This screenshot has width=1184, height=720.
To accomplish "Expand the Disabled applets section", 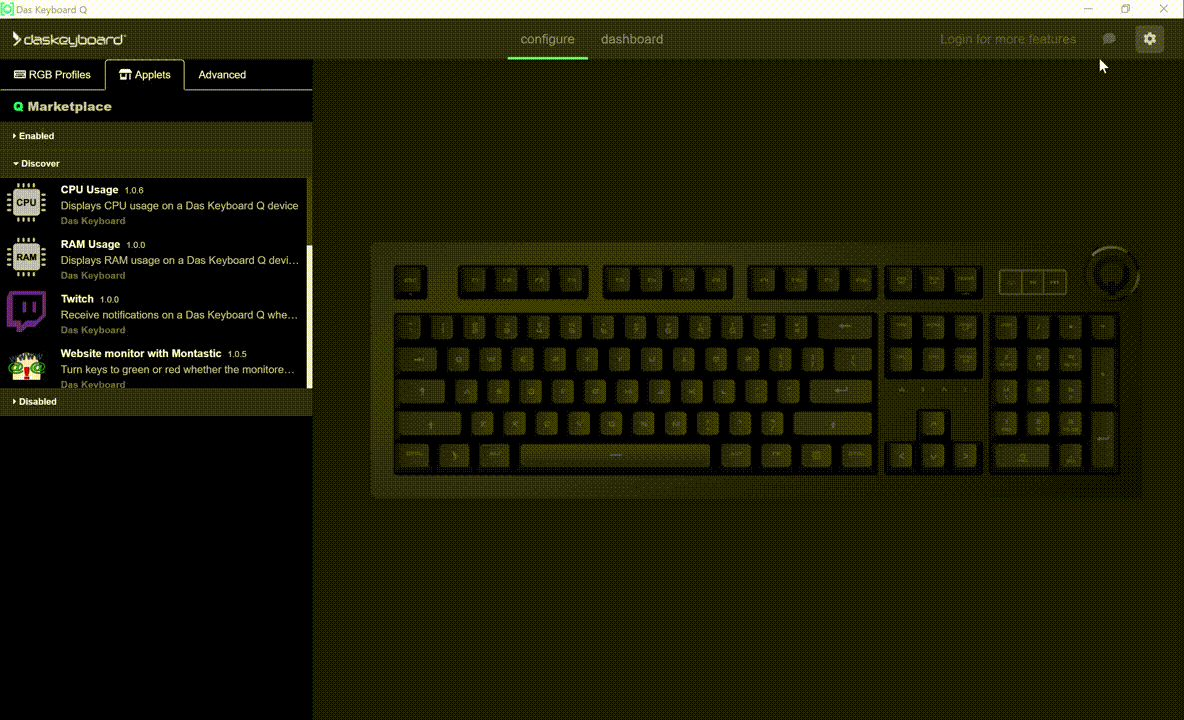I will click(36, 401).
